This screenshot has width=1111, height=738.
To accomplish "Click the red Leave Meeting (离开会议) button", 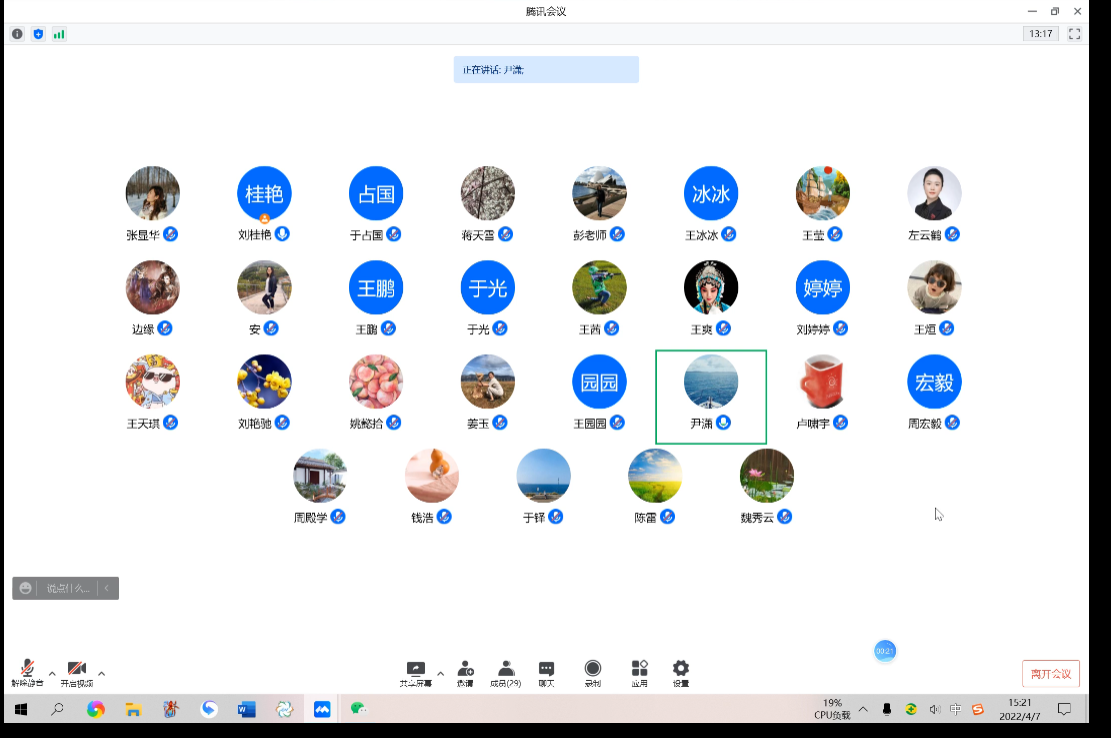I will [x=1050, y=674].
